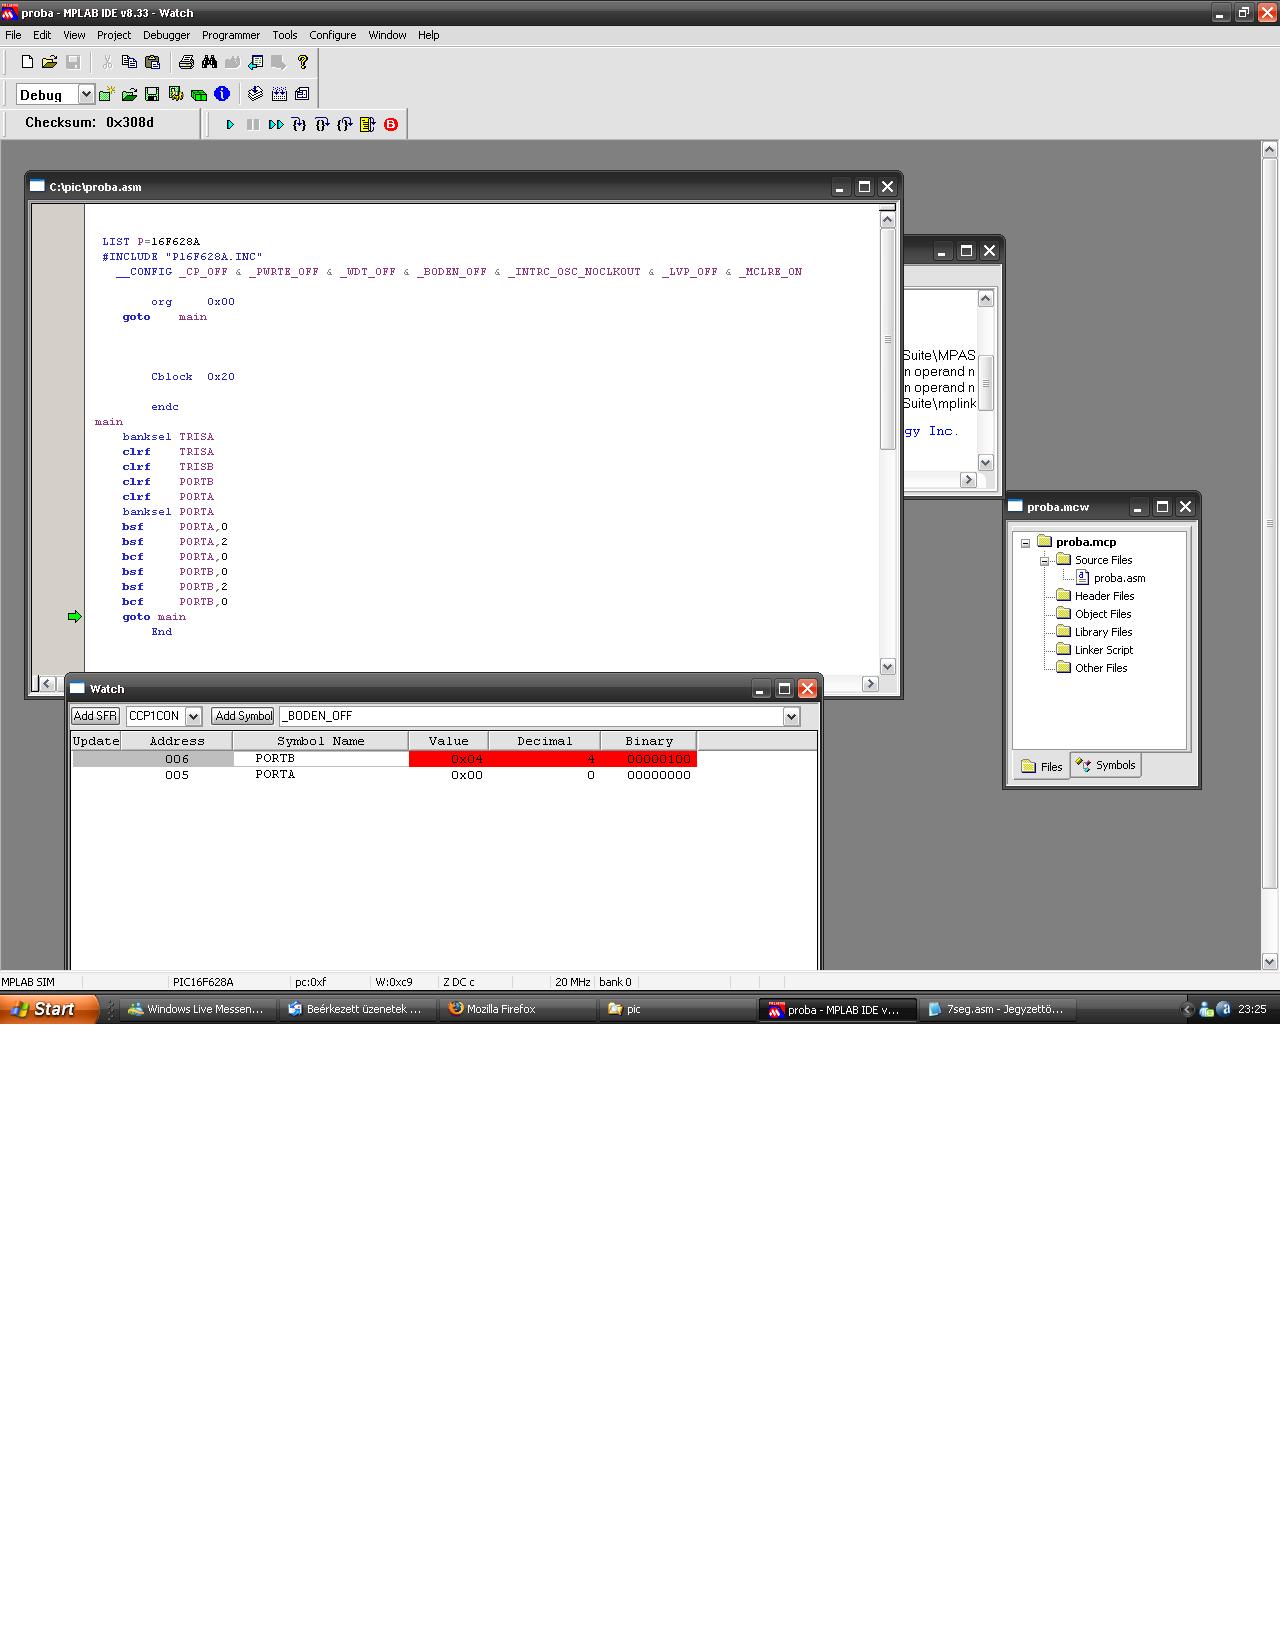1280x1649 pixels.
Task: Click the Output window scroll-up arrow
Action: (x=985, y=298)
